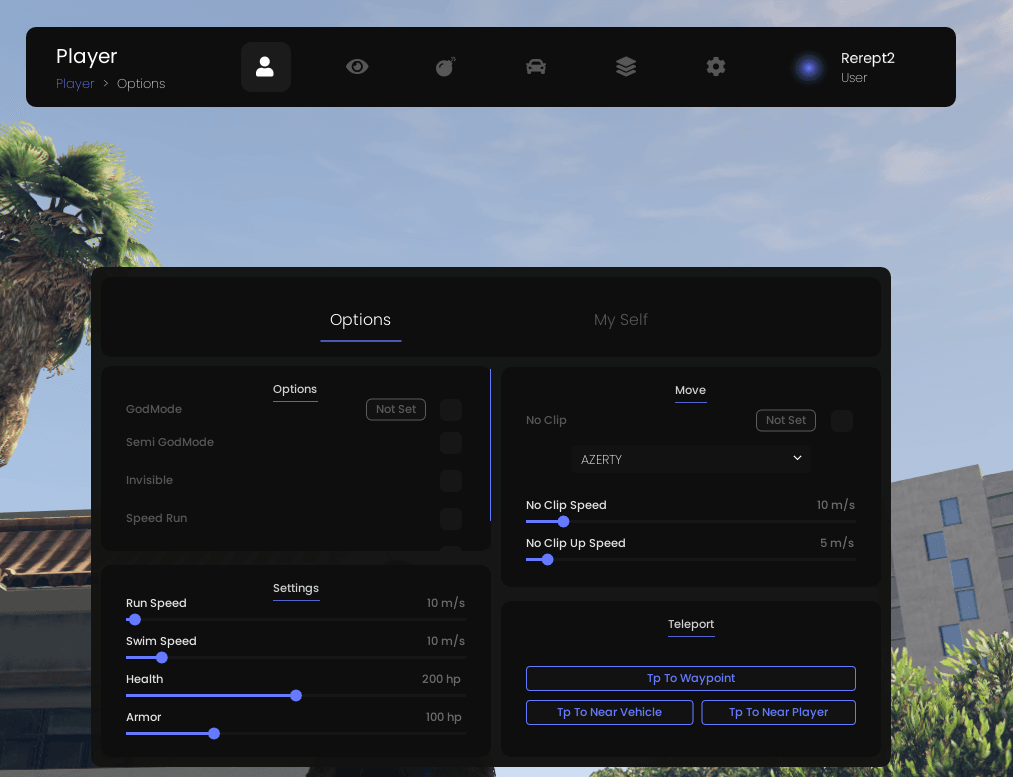1013x777 pixels.
Task: Open the AZERTY keyboard layout dropdown
Action: (x=690, y=459)
